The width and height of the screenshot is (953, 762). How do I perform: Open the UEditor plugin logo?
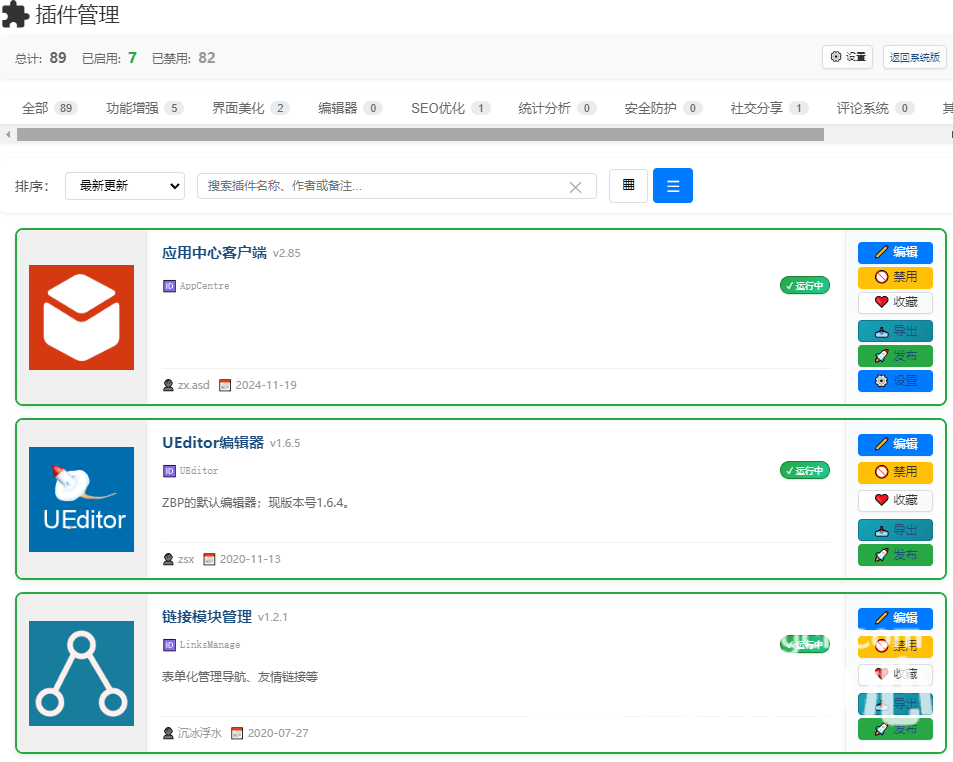click(x=81, y=499)
